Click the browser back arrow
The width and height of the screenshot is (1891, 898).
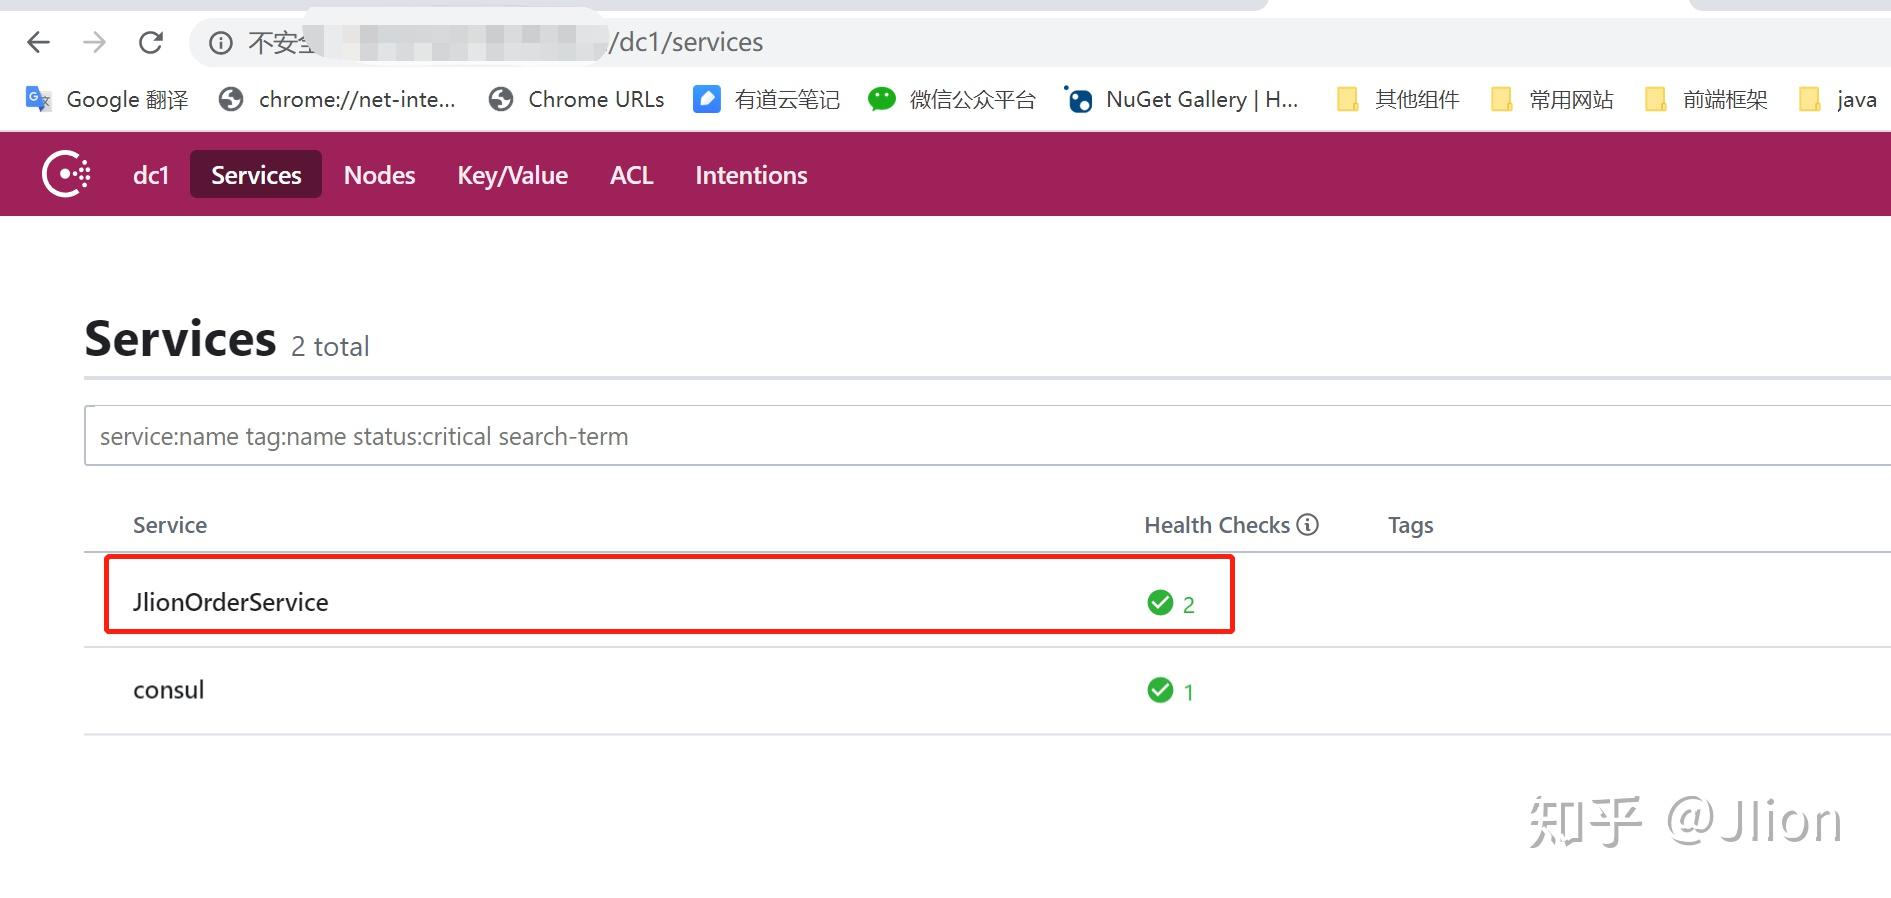click(x=39, y=42)
